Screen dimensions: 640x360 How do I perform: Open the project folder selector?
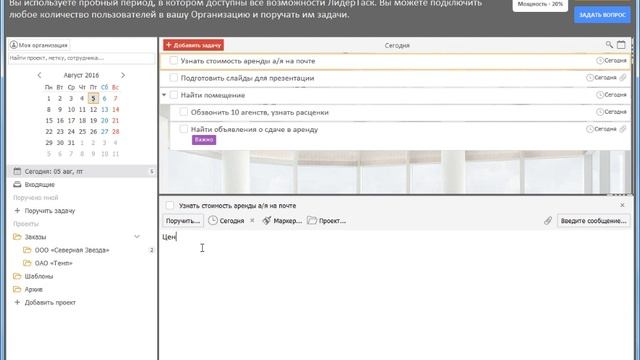click(x=327, y=220)
